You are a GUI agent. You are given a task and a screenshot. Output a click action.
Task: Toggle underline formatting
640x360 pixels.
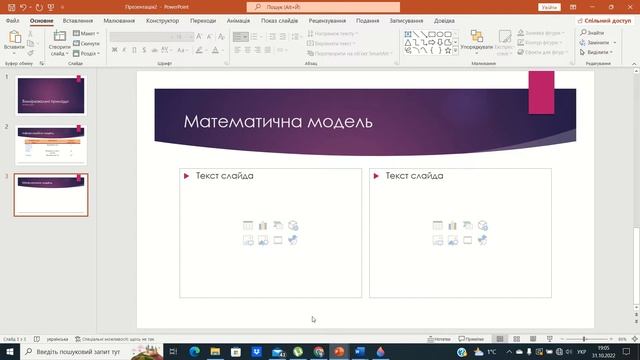coord(134,50)
